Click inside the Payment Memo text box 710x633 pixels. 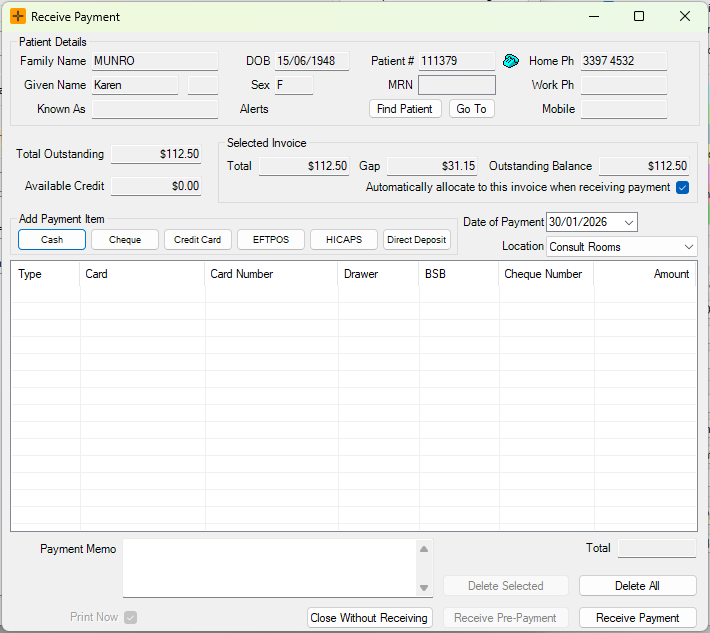[270, 568]
